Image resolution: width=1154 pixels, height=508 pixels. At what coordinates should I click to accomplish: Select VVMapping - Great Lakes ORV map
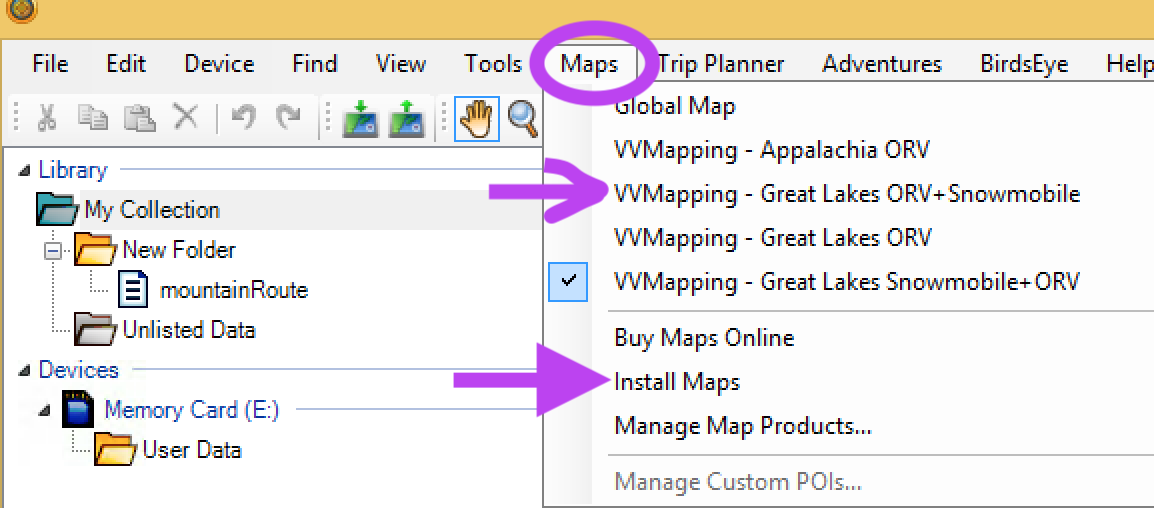[773, 238]
